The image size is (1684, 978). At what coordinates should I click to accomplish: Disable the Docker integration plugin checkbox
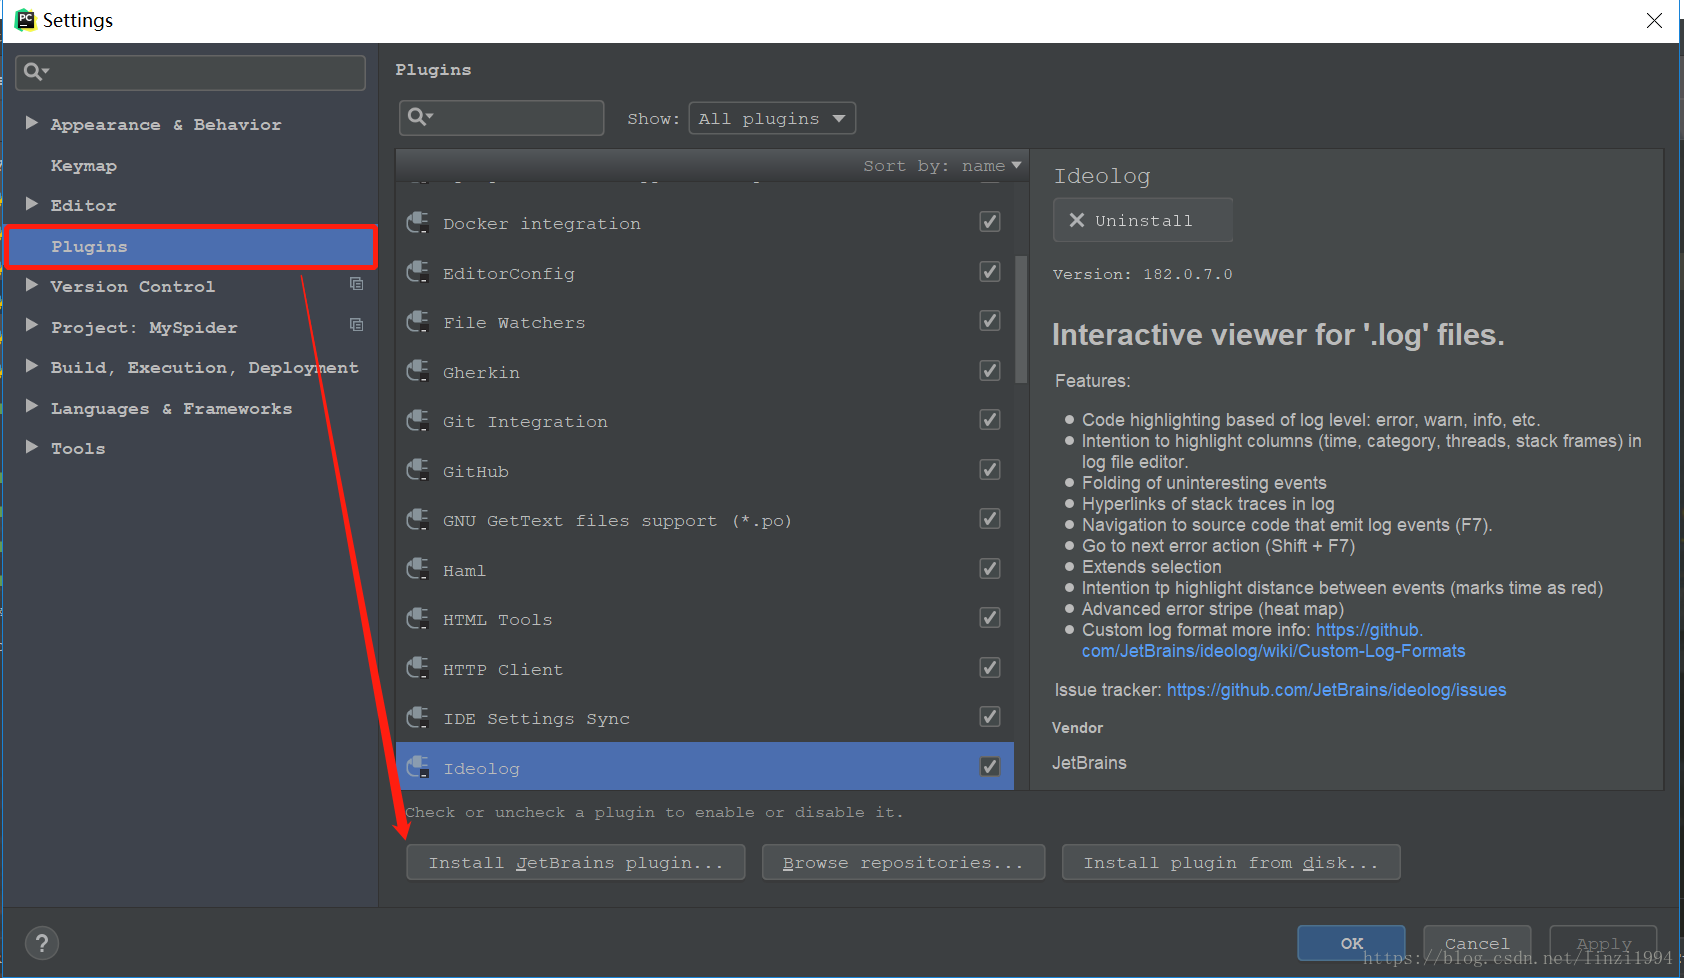pyautogui.click(x=990, y=222)
